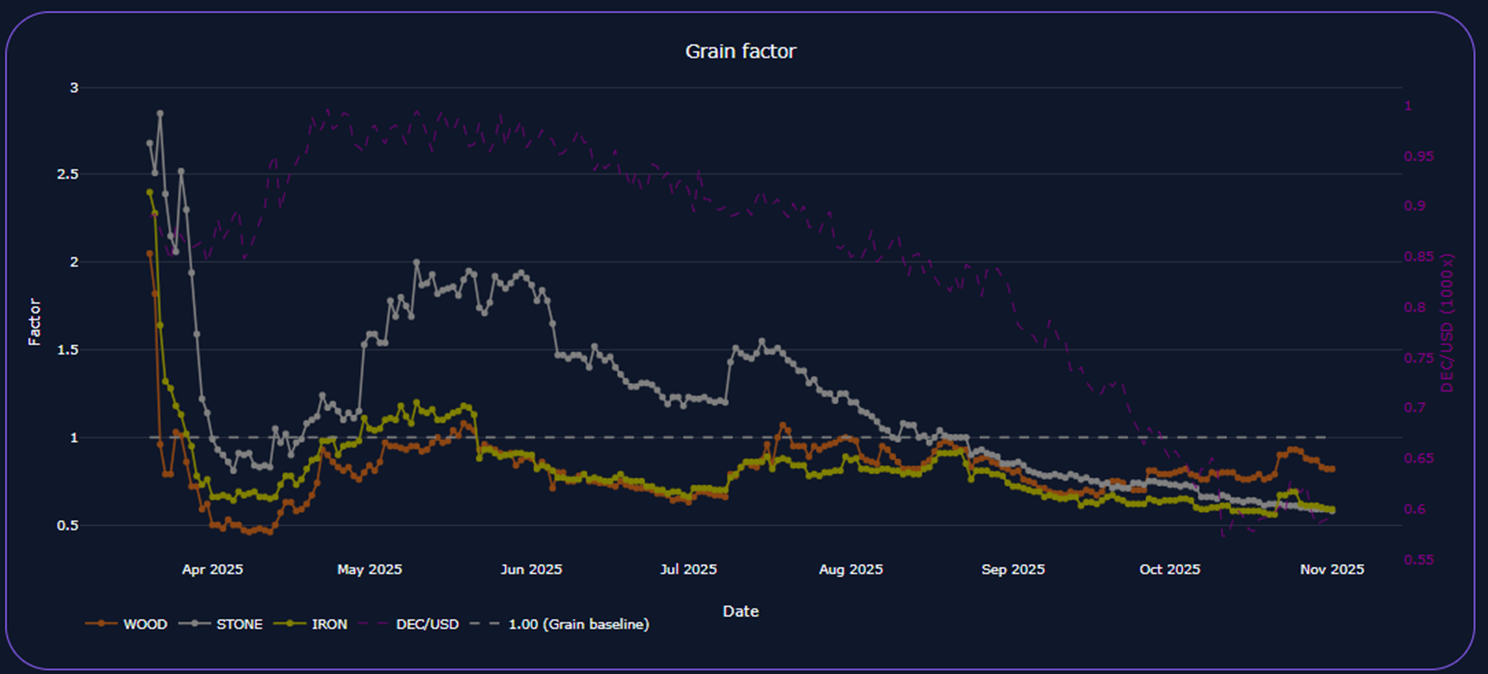Click the 'Factor' y-axis title
Viewport: 1488px width, 674px height.
(35, 322)
